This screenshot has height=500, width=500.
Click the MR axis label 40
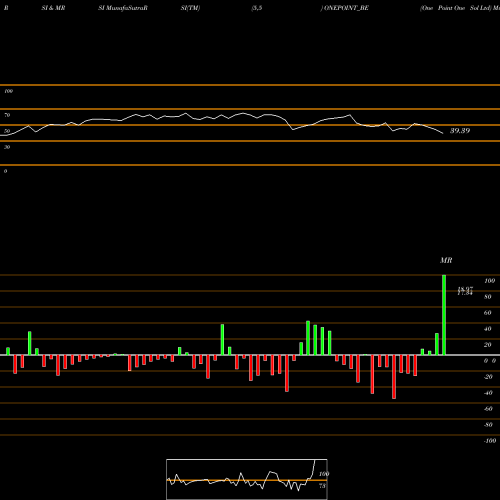click(x=488, y=329)
